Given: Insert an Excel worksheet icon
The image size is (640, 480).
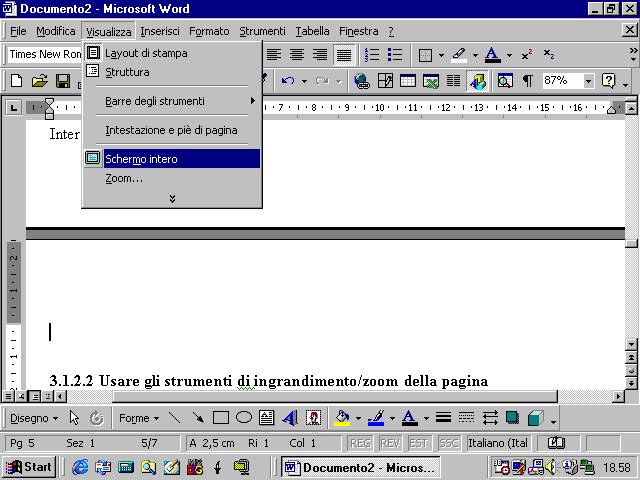Looking at the screenshot, I should coord(431,81).
